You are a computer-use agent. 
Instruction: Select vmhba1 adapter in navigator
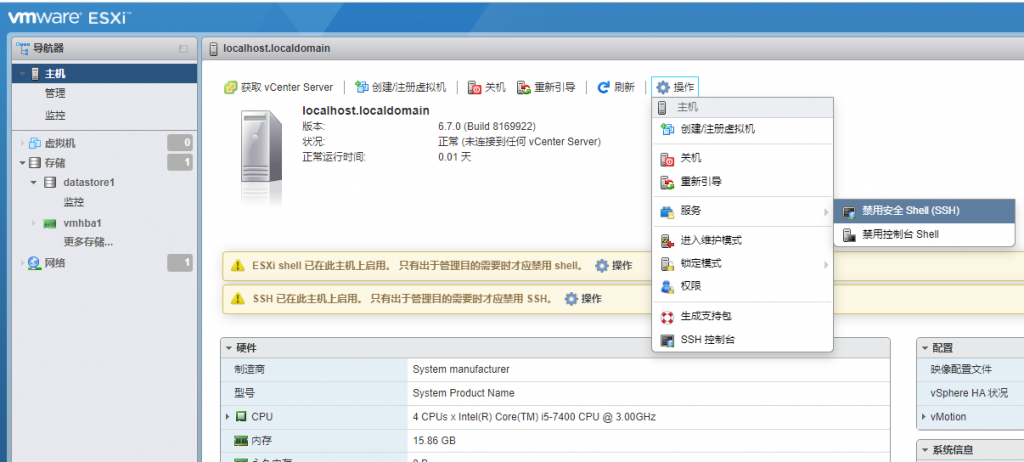[82, 223]
